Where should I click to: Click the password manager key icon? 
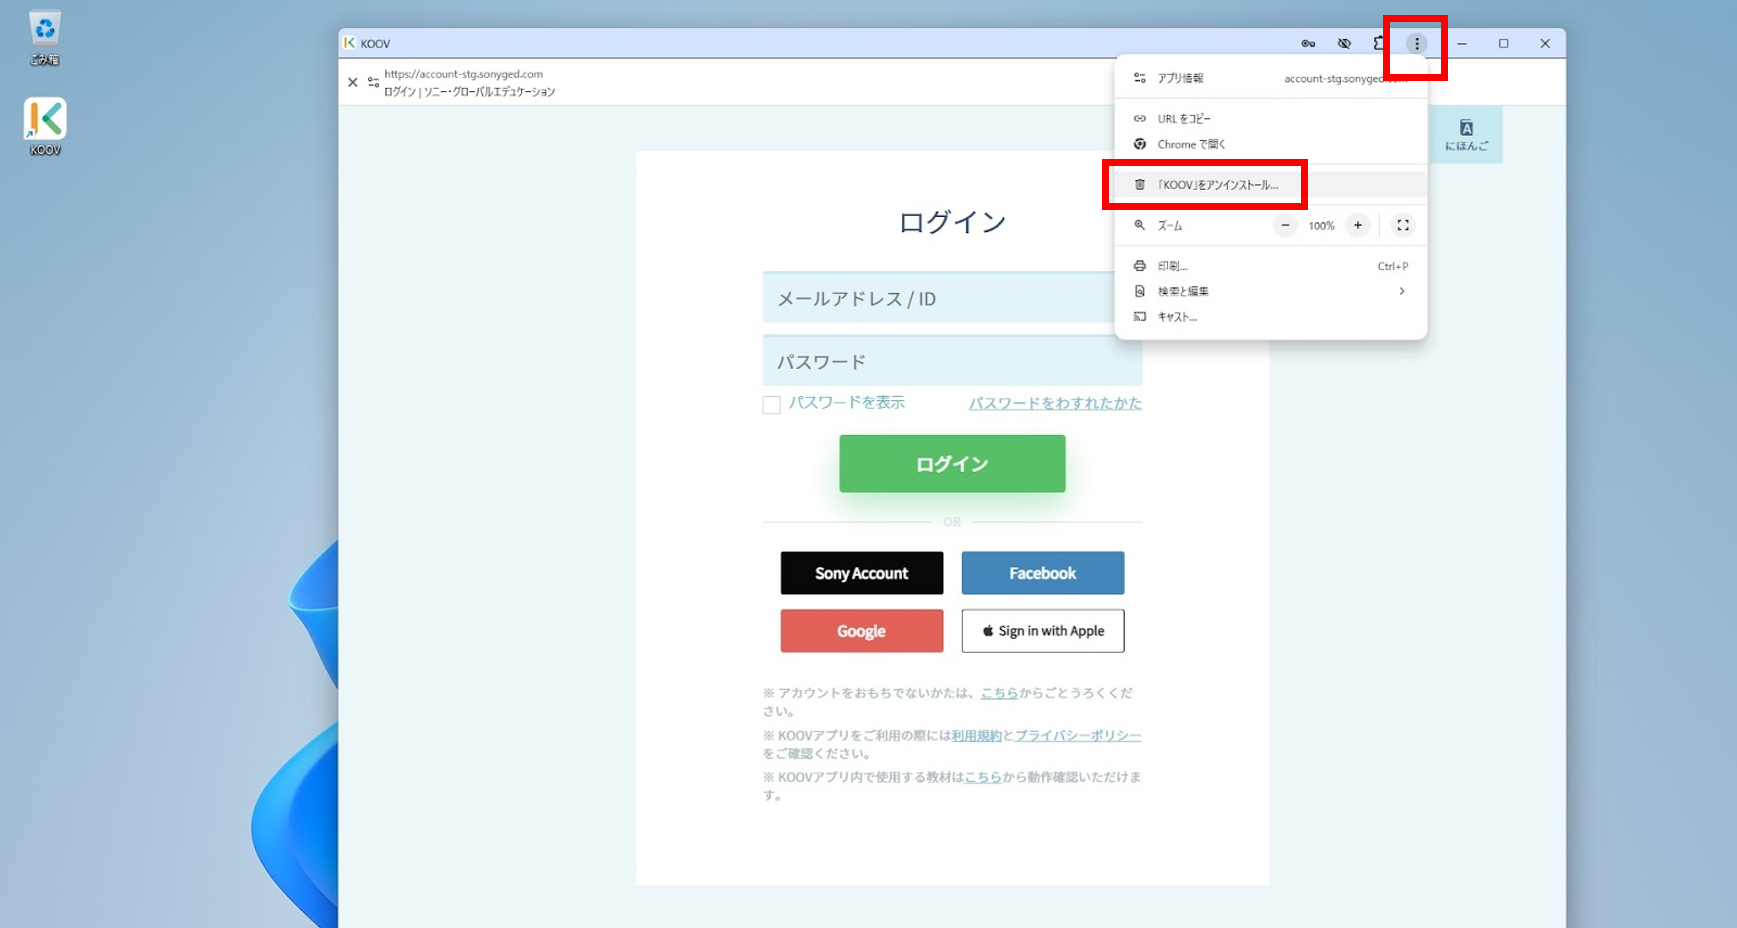(1308, 43)
